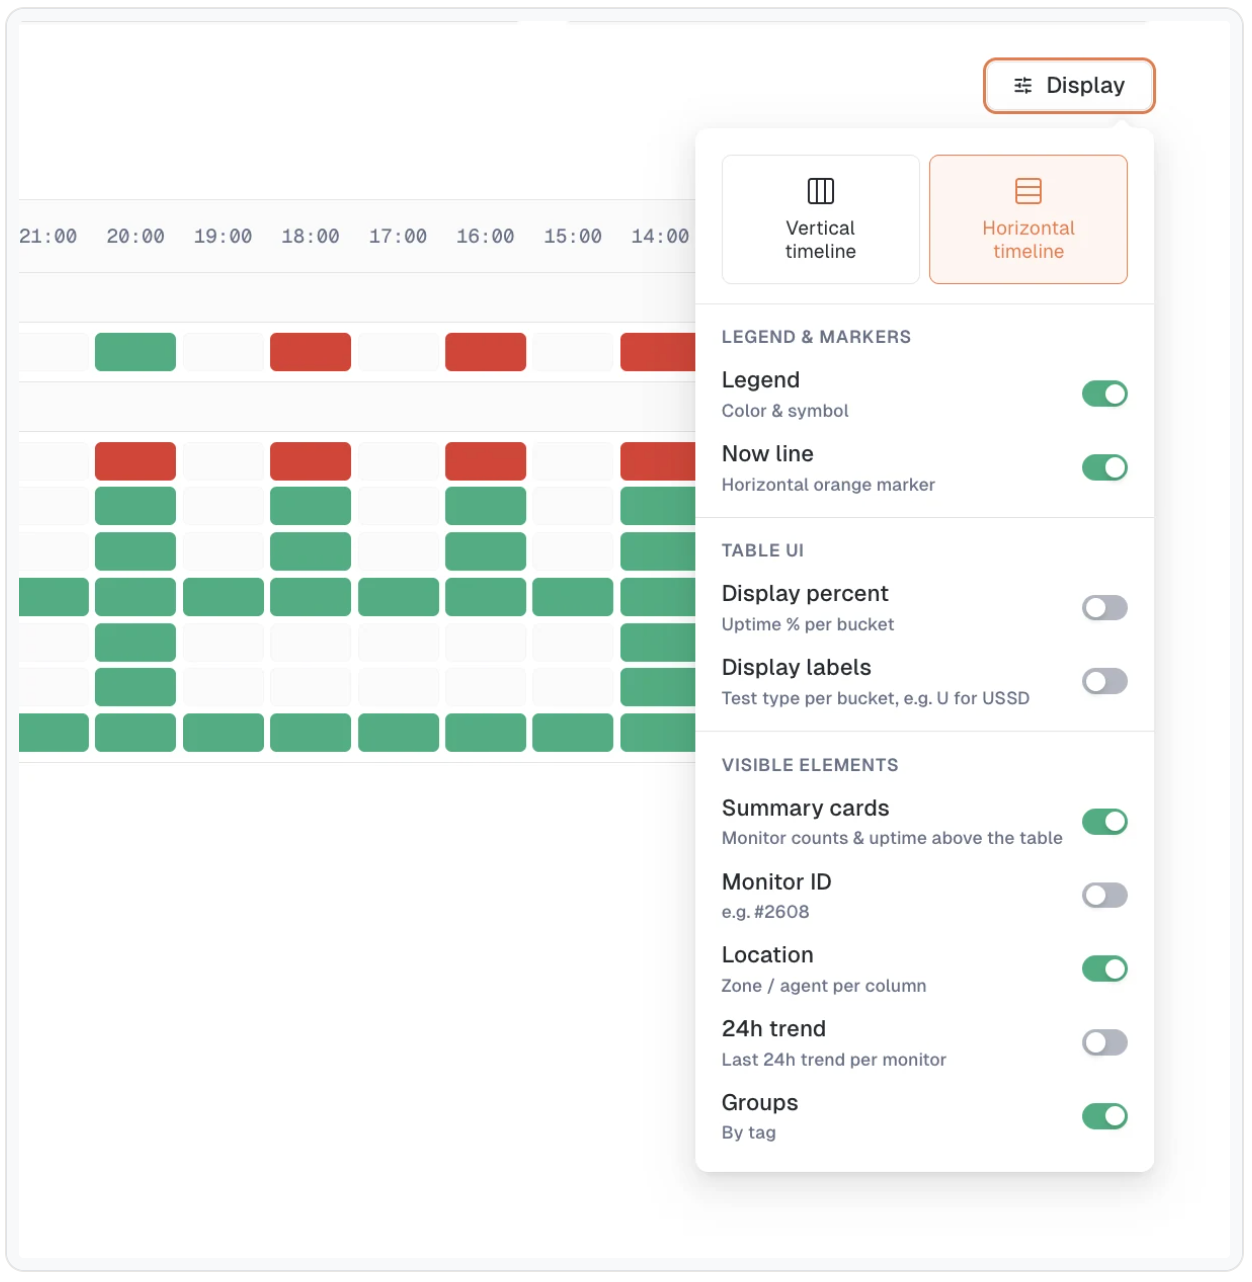
Task: Open the Display settings button
Action: click(x=1069, y=86)
